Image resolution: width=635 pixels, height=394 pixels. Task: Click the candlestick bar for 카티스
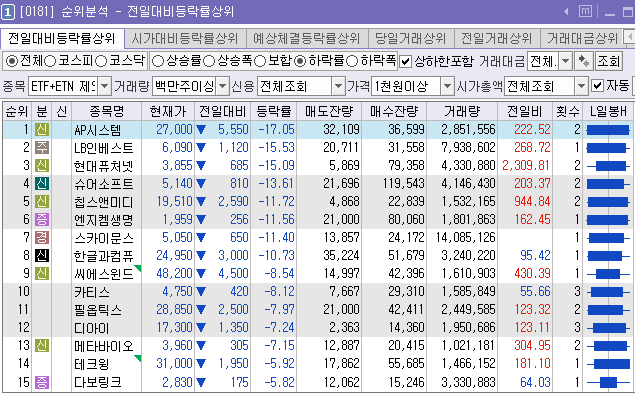tap(607, 292)
